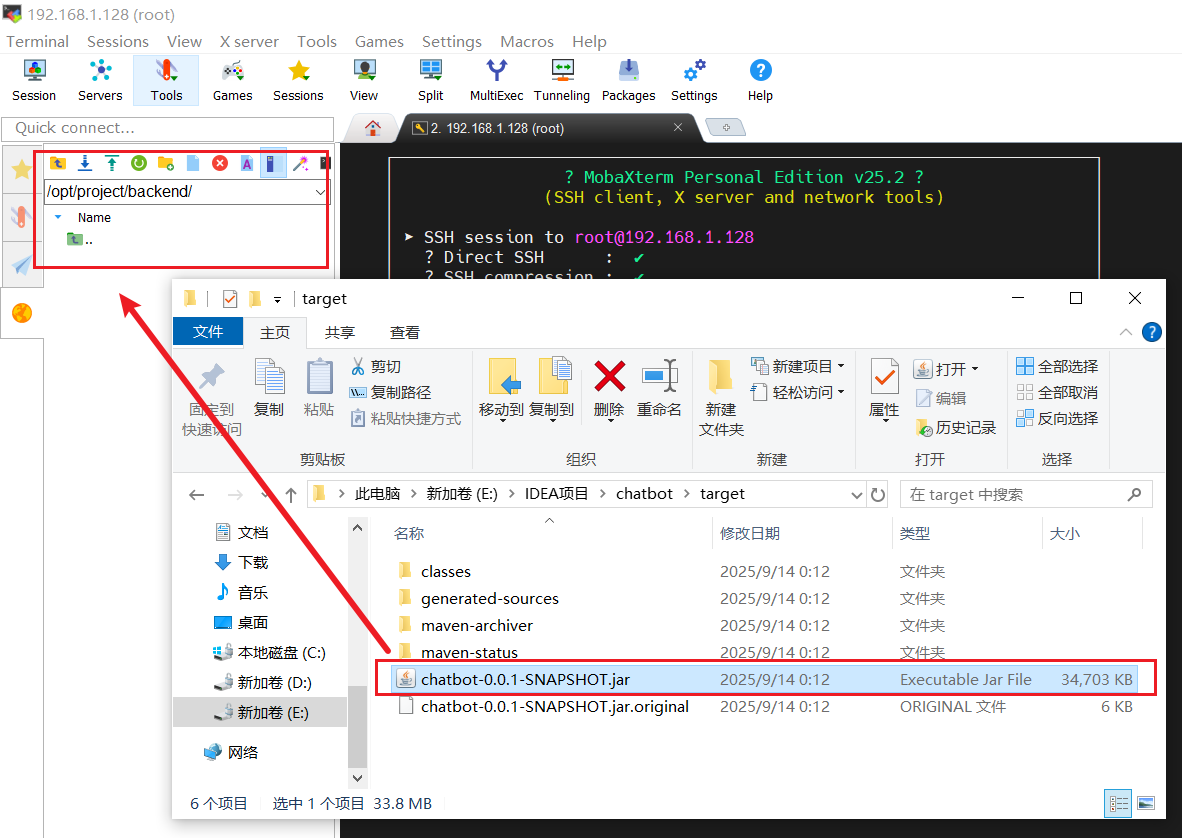Screen dimensions: 1182x838
Task: Open Session icon in MobaXterm toolbar
Action: click(34, 81)
